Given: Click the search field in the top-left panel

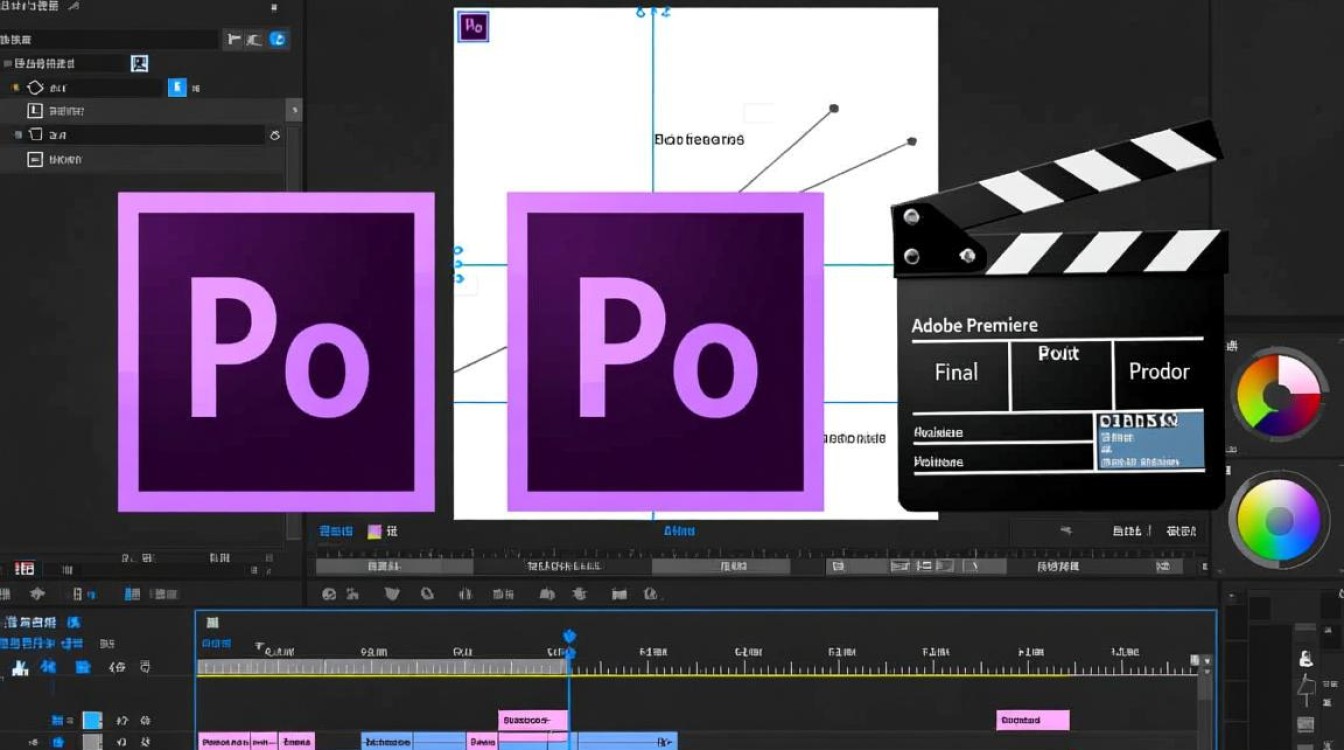Looking at the screenshot, I should (x=110, y=40).
